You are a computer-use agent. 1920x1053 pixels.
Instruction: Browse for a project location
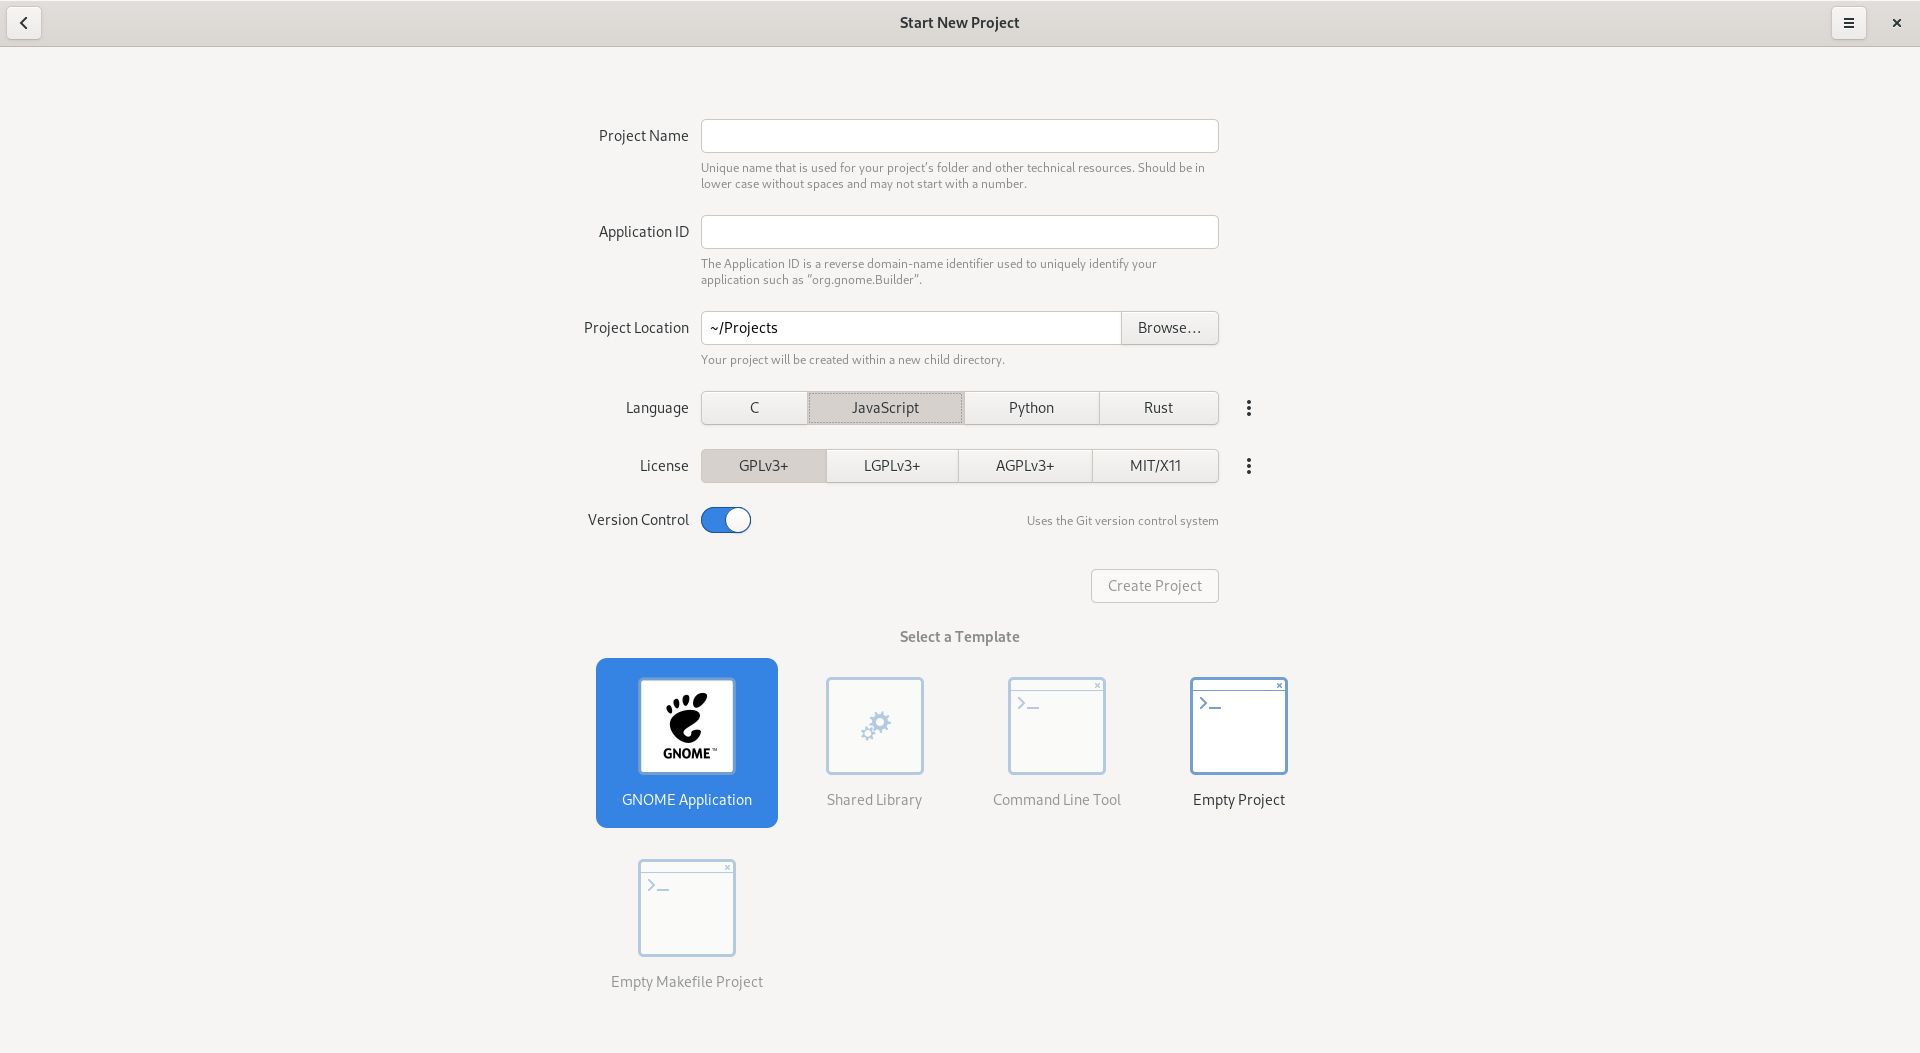(x=1169, y=327)
